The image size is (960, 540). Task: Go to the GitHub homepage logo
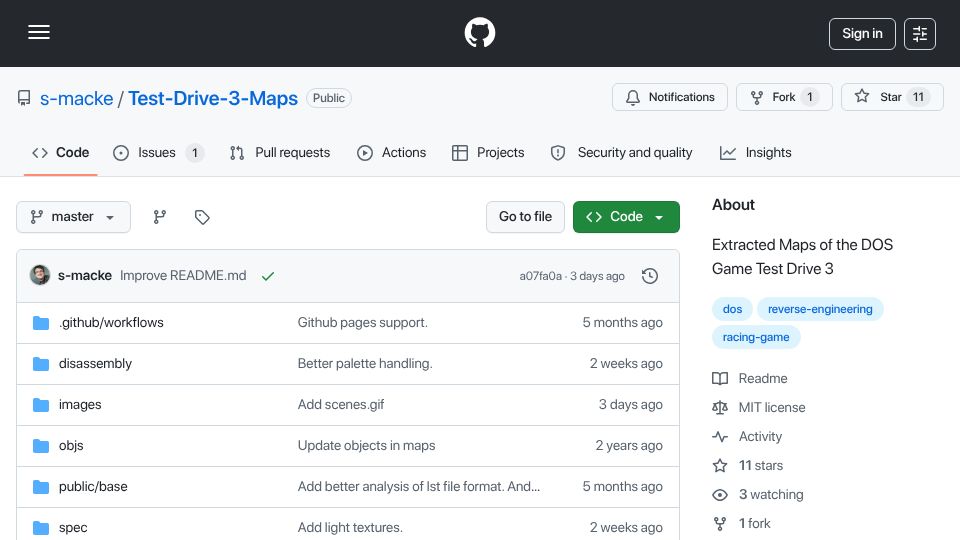[479, 32]
